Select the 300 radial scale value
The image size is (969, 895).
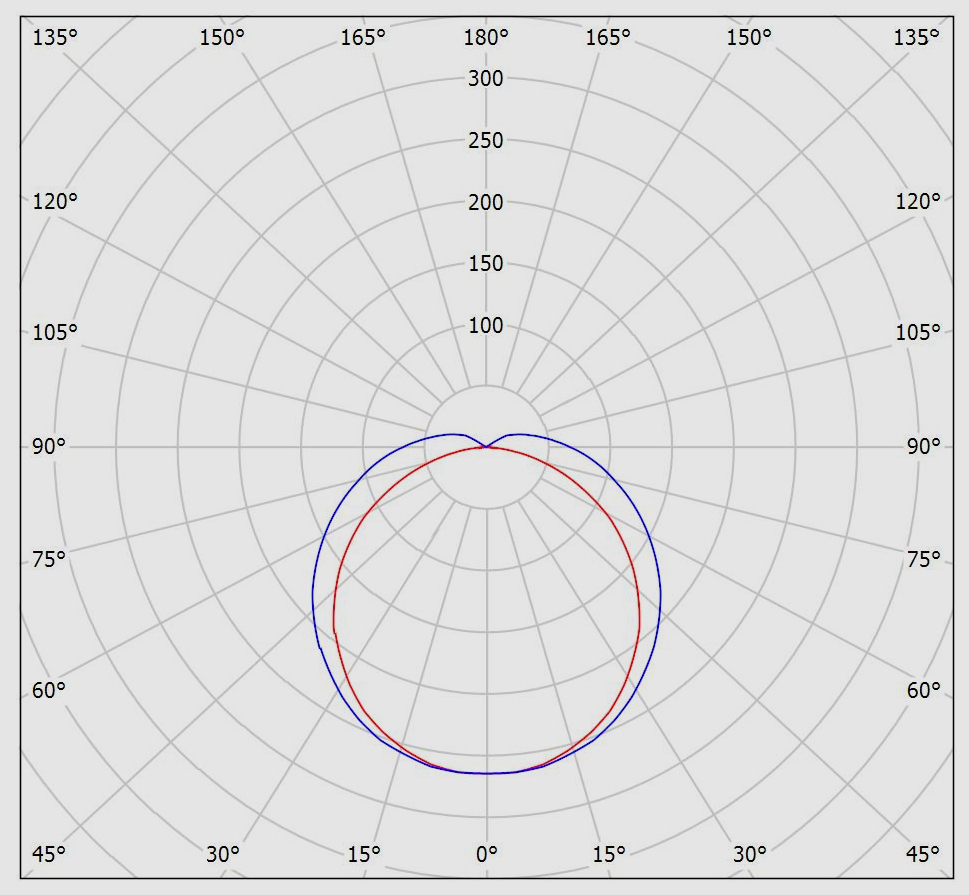pyautogui.click(x=486, y=78)
